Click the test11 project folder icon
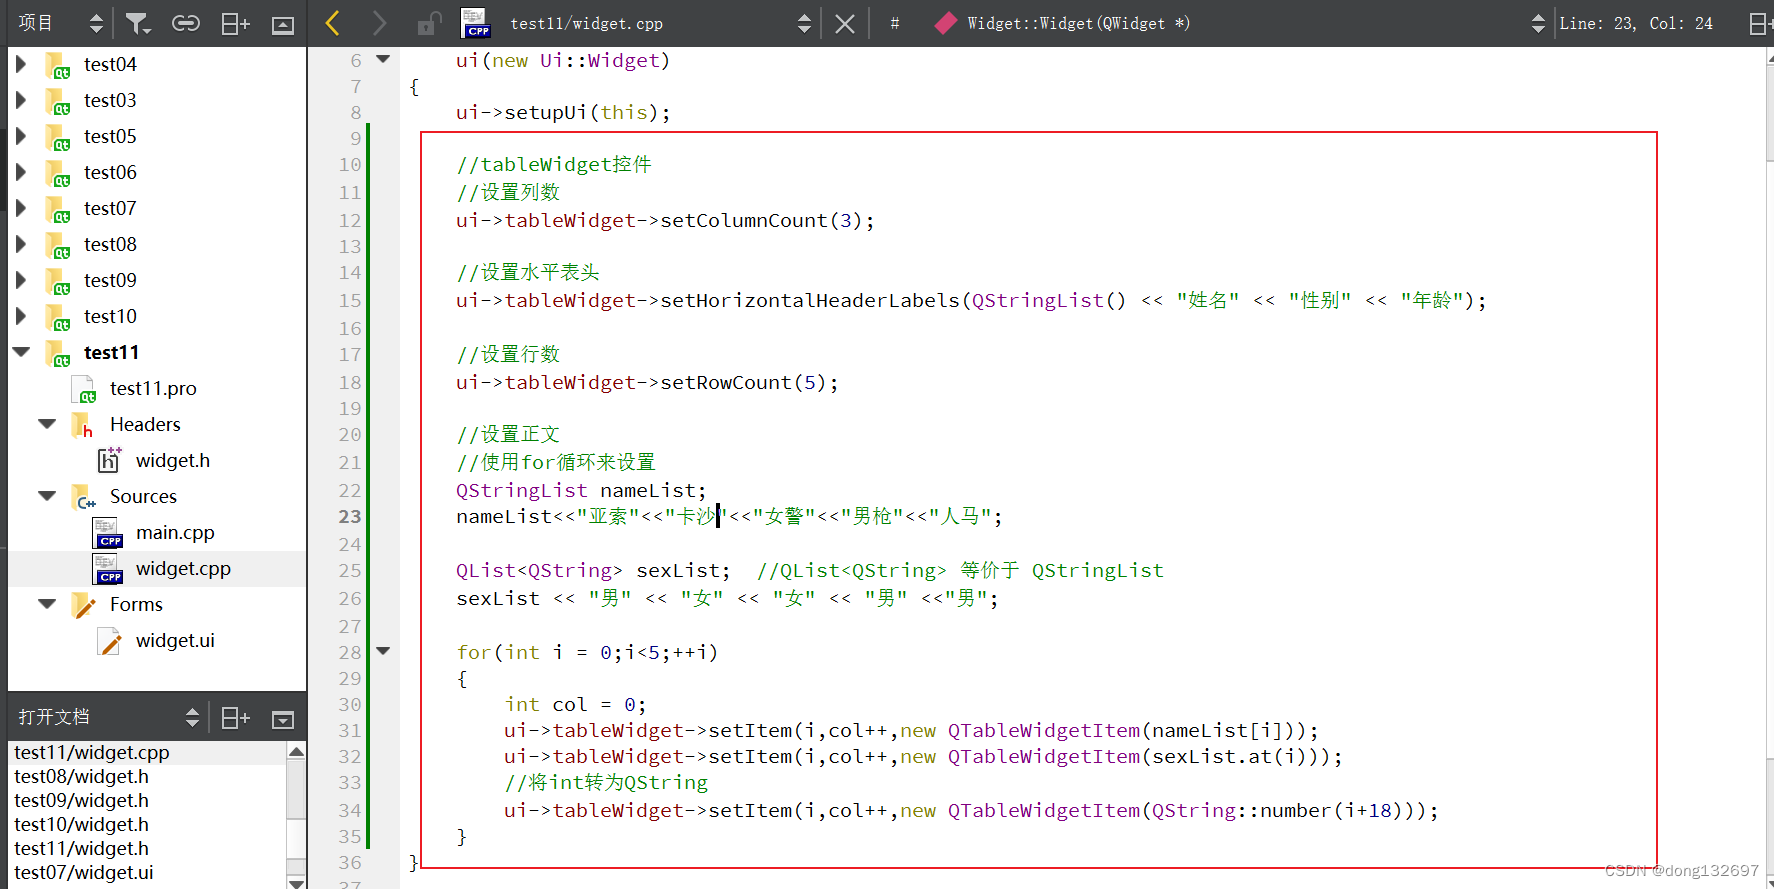This screenshot has height=889, width=1774. (57, 353)
